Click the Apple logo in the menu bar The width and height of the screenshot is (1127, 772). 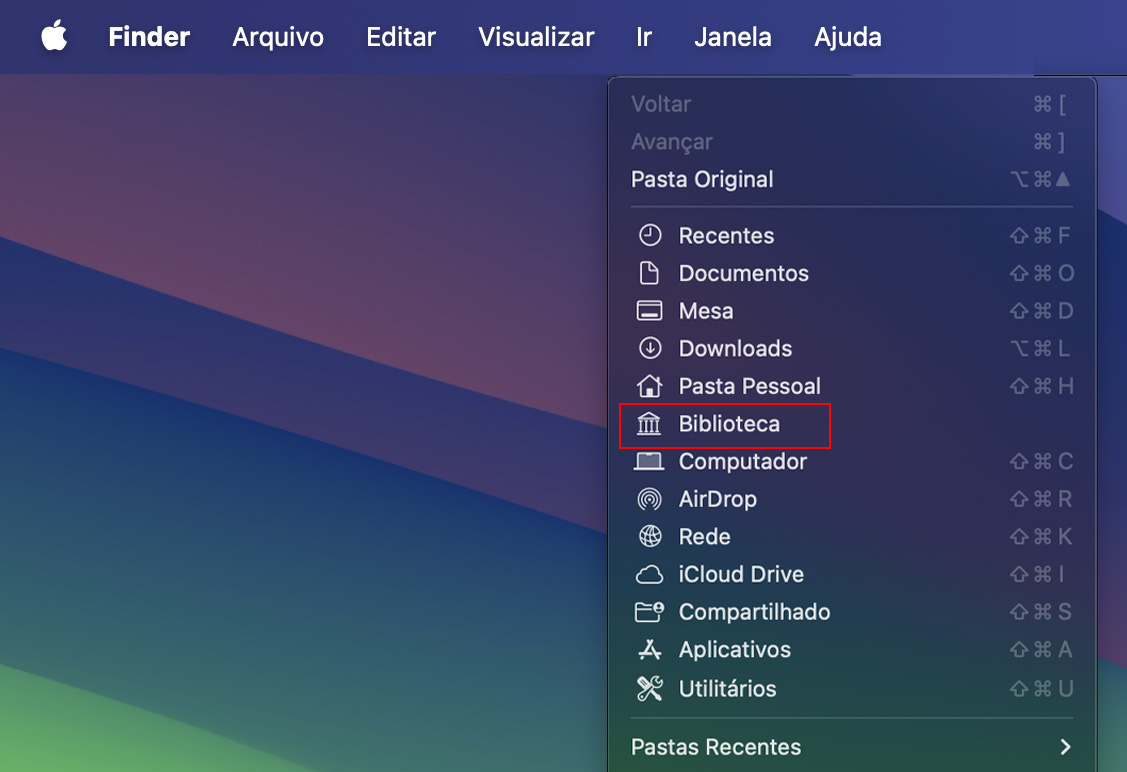[54, 36]
